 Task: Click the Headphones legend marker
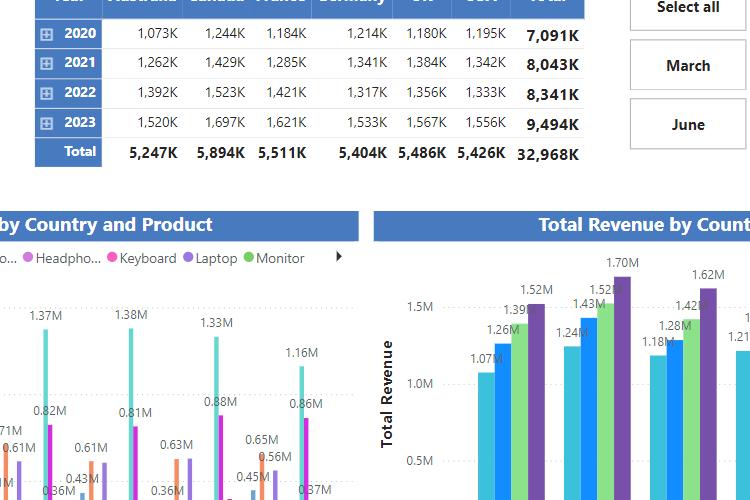coord(28,257)
